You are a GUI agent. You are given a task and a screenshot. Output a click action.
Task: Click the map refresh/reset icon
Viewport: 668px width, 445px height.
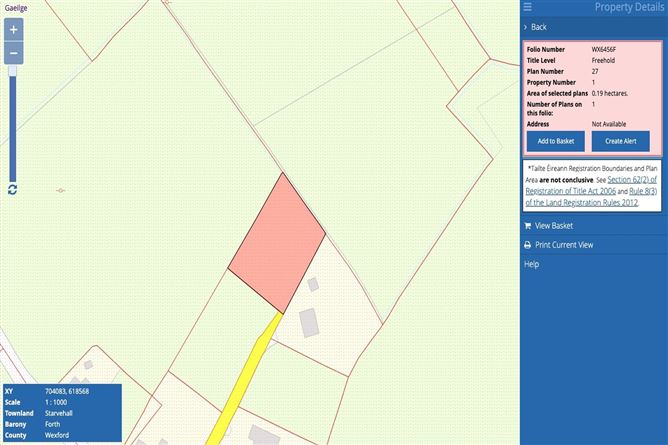click(12, 189)
